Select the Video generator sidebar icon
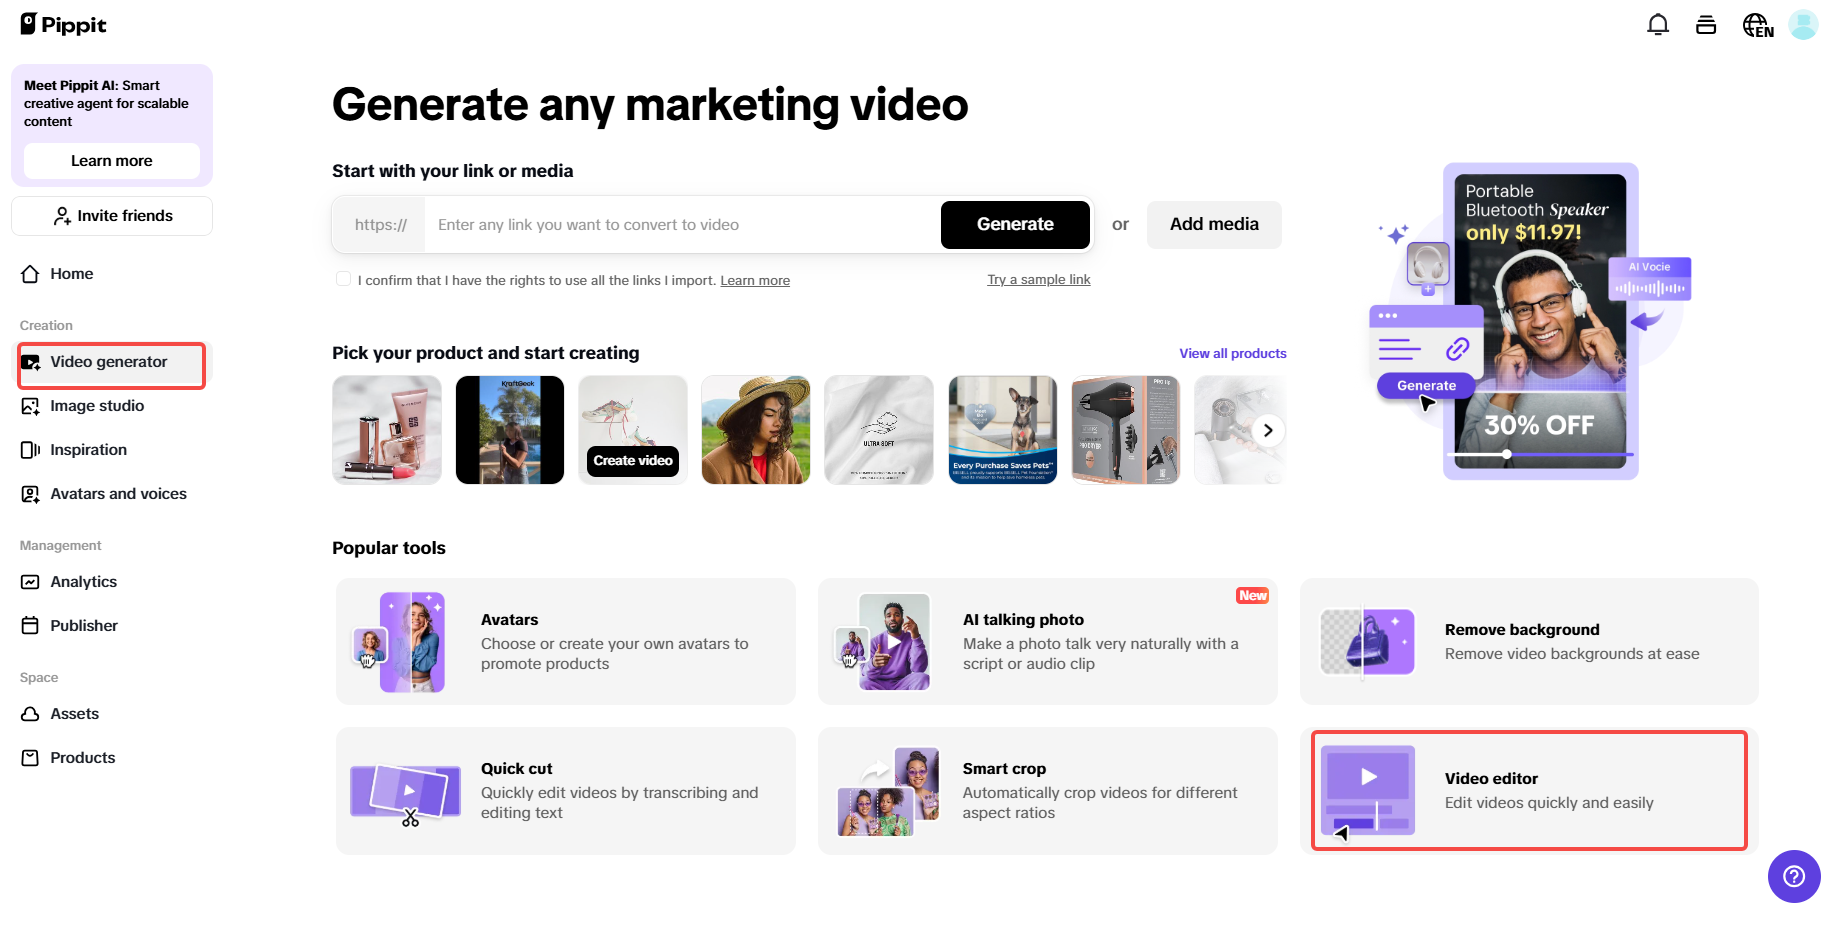 31,364
